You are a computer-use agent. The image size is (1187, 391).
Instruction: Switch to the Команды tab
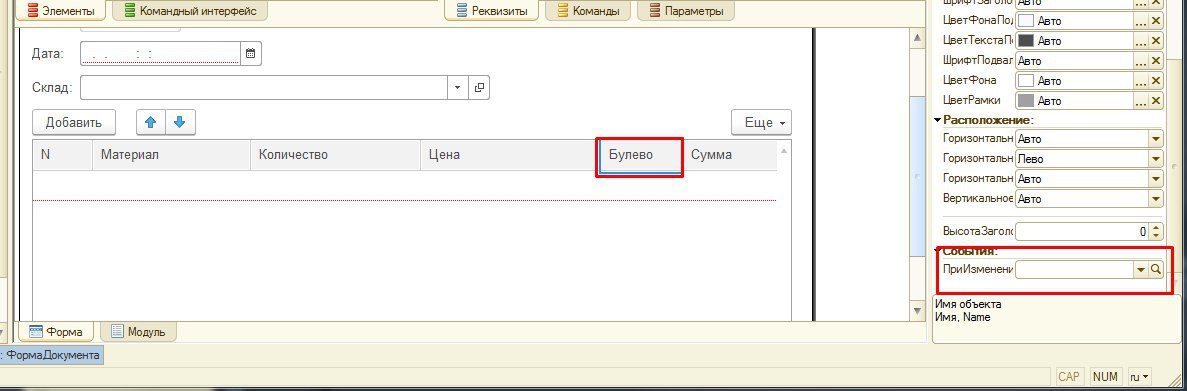(x=587, y=11)
